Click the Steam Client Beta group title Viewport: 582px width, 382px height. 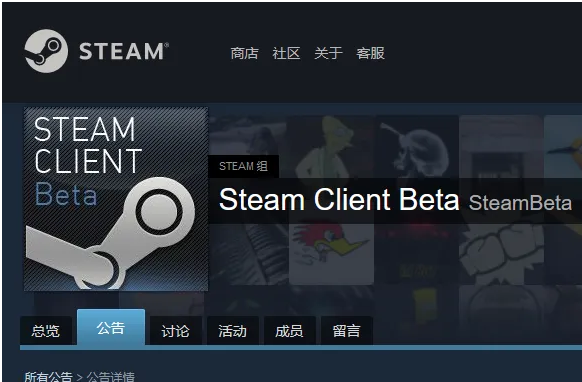pyautogui.click(x=339, y=200)
